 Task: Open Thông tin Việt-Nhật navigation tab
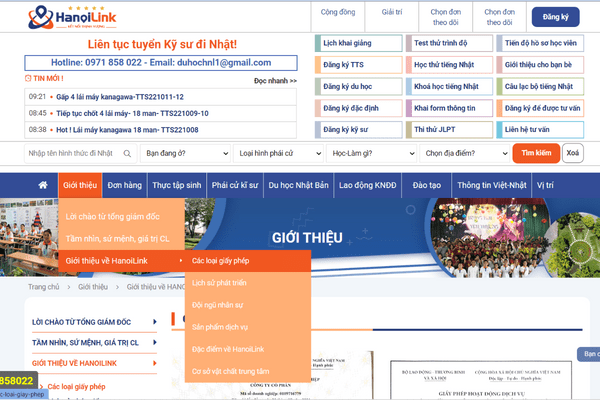(x=492, y=185)
